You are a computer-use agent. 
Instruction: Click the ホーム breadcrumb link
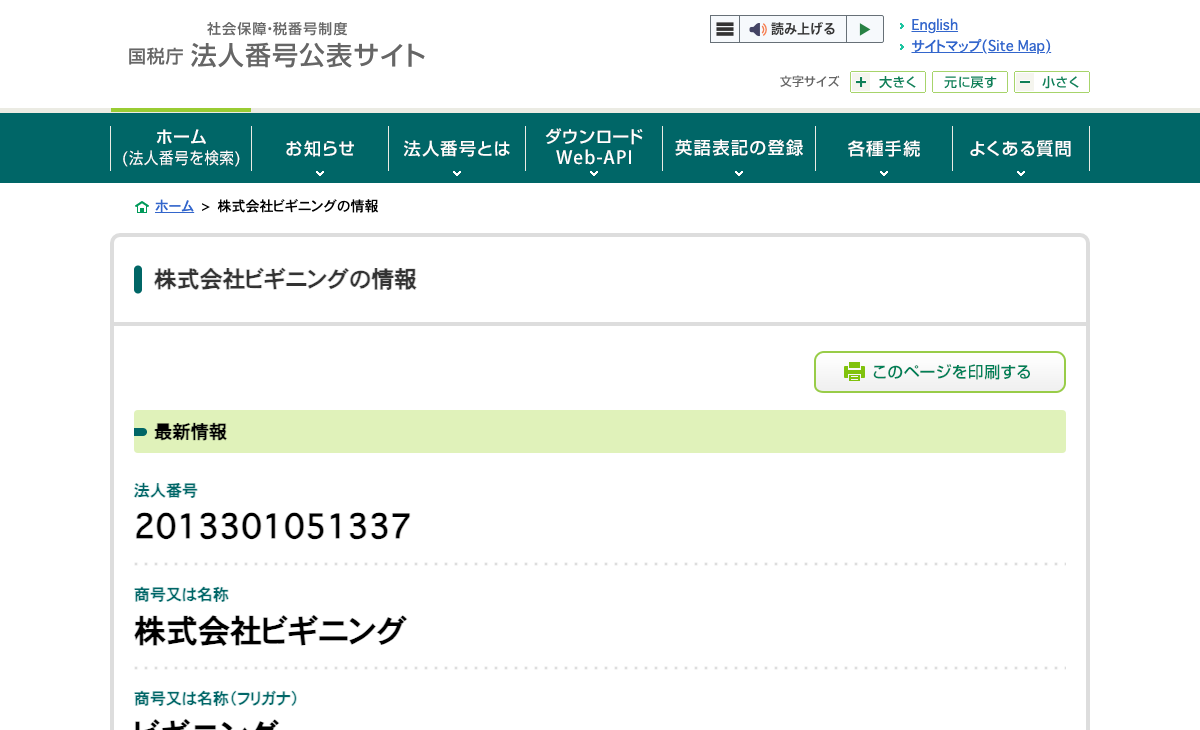point(174,206)
